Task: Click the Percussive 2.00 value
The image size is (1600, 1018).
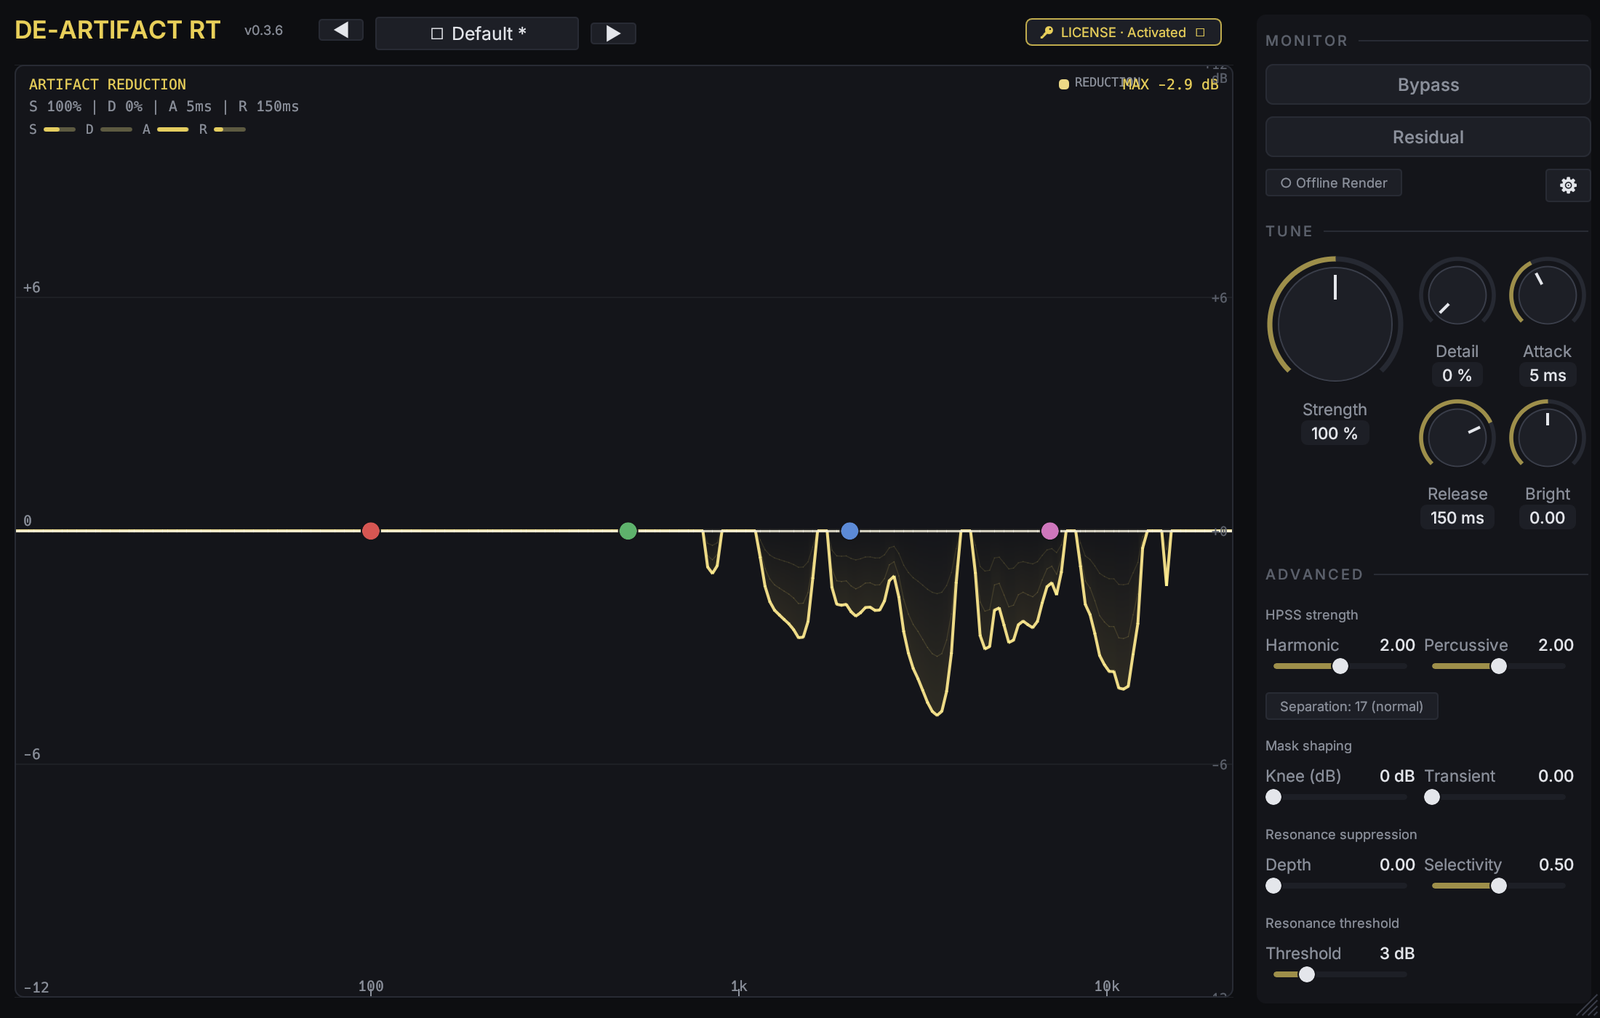Action: (x=1556, y=645)
